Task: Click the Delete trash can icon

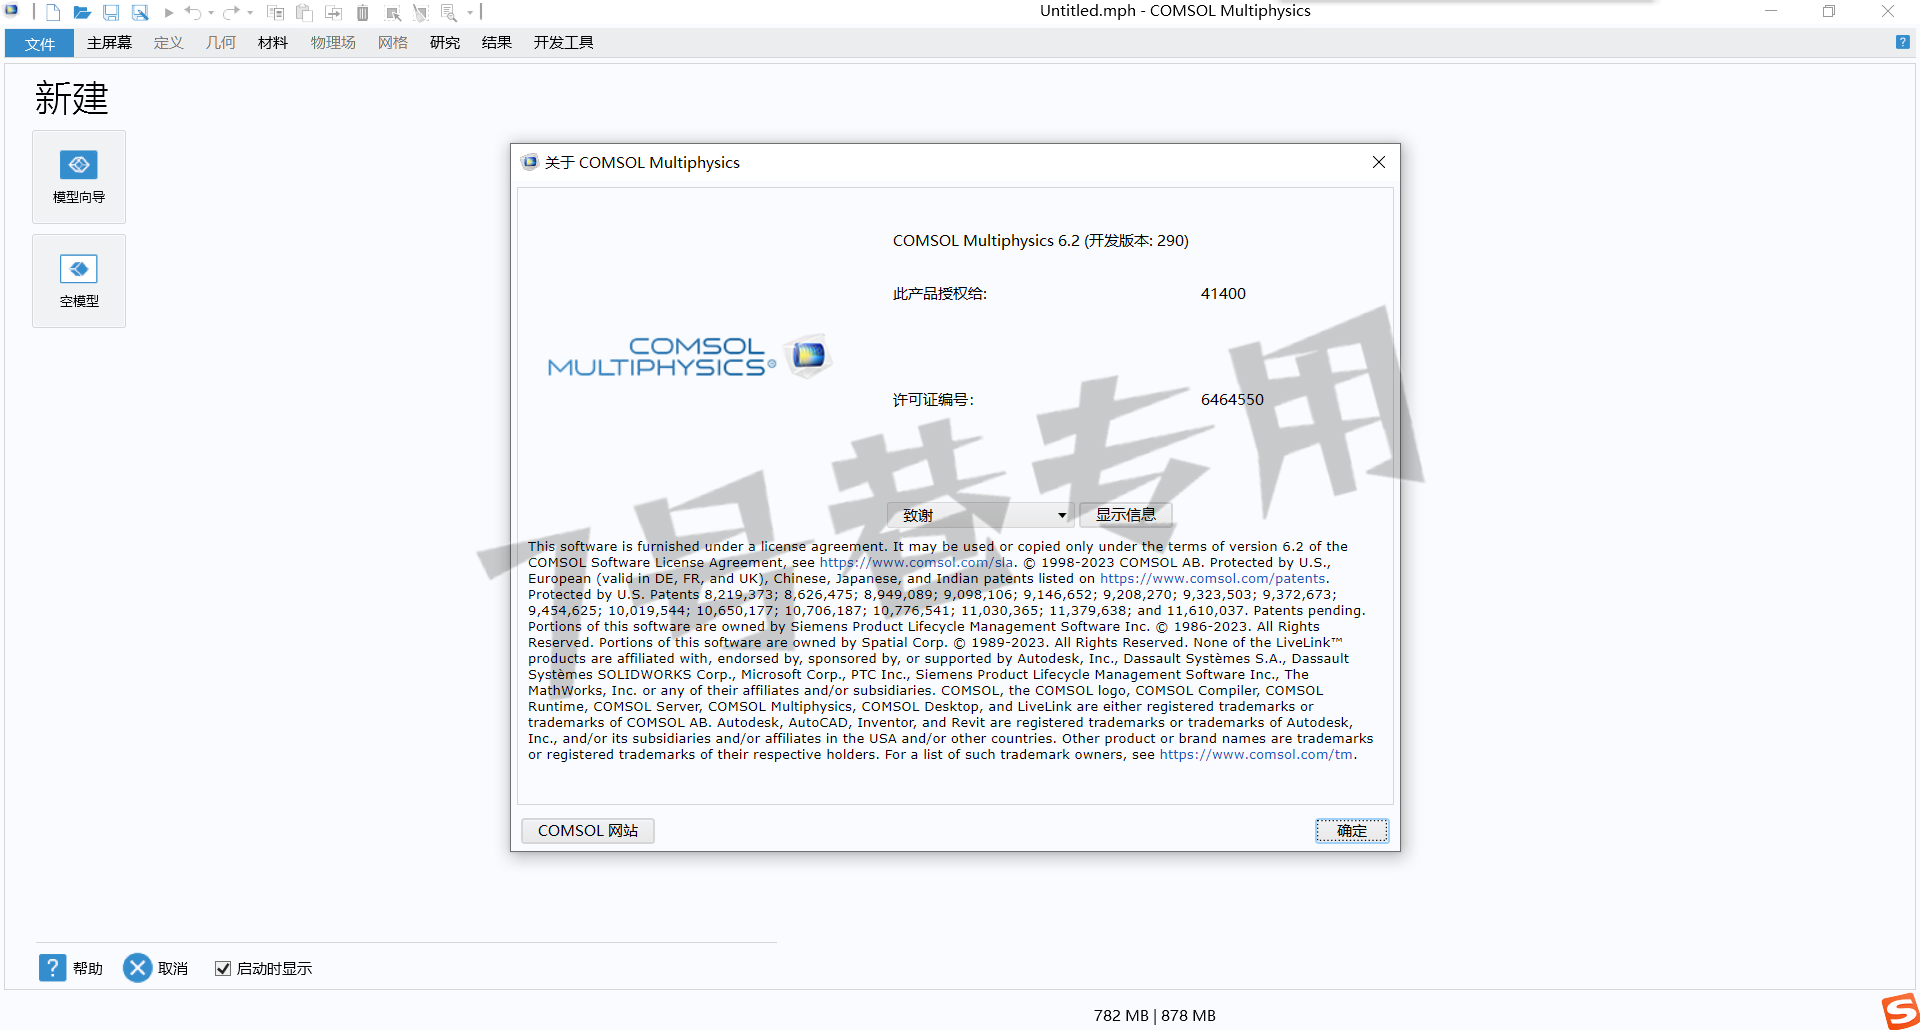Action: pos(363,13)
